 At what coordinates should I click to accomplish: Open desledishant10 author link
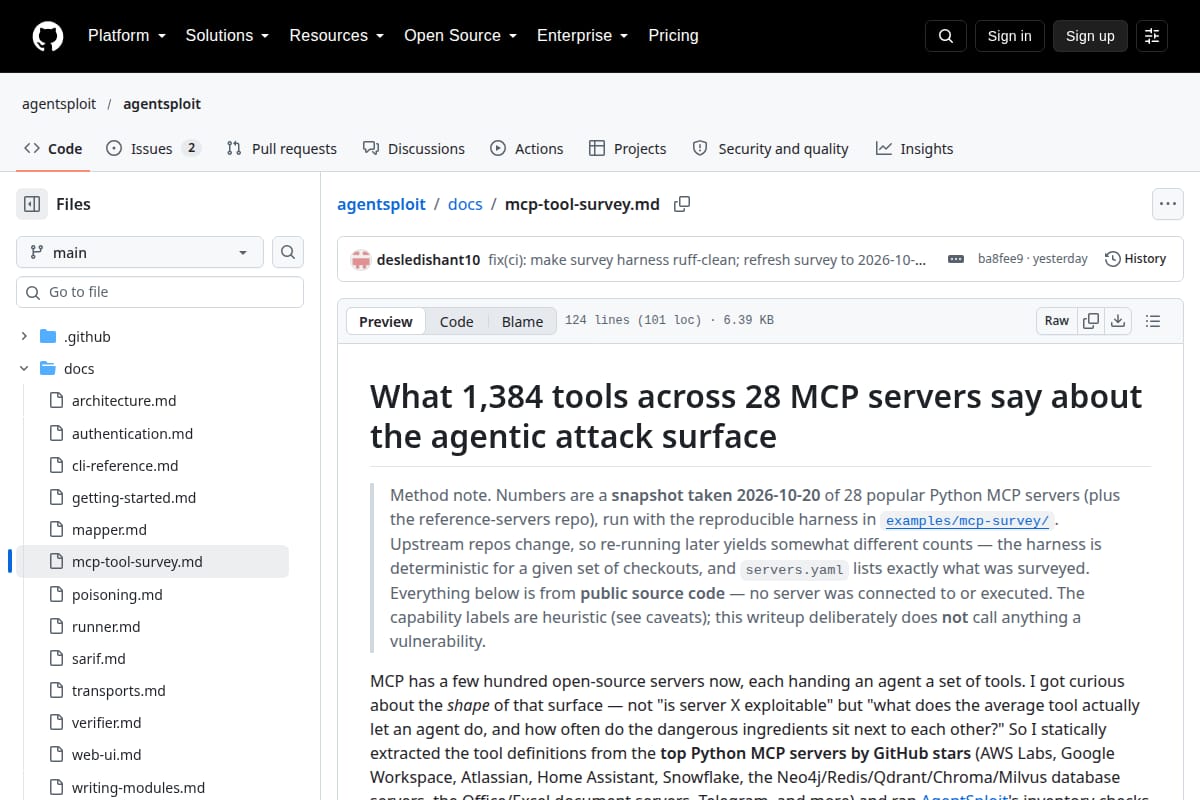click(428, 259)
